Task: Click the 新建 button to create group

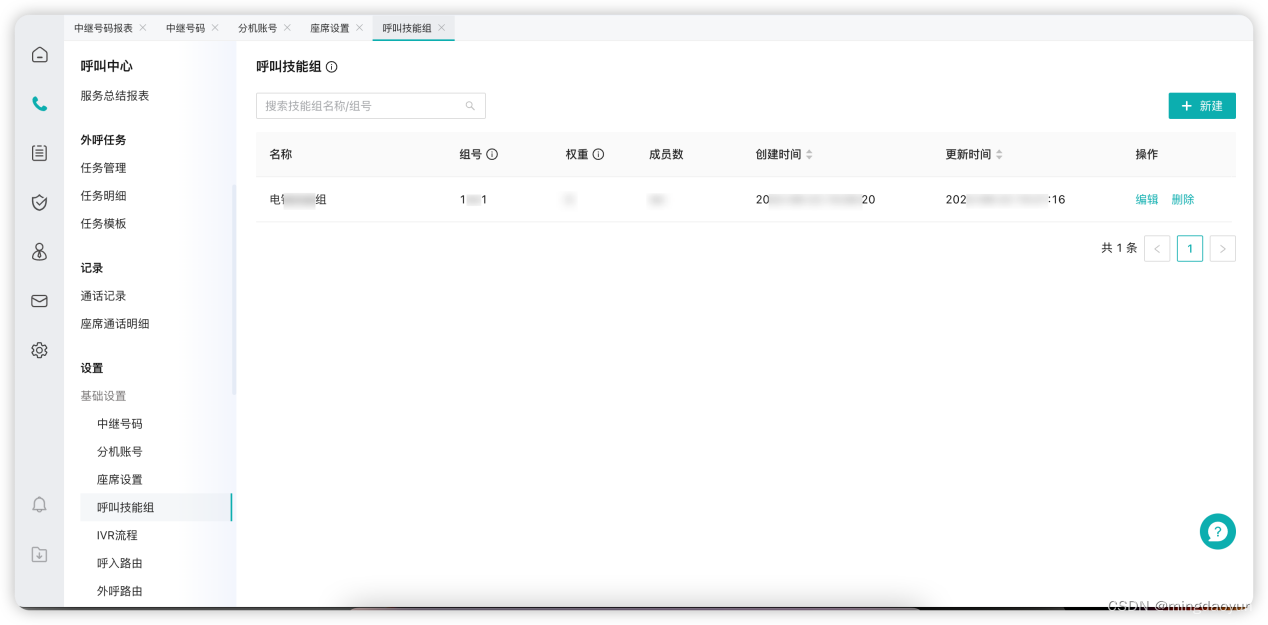Action: pyautogui.click(x=1202, y=105)
